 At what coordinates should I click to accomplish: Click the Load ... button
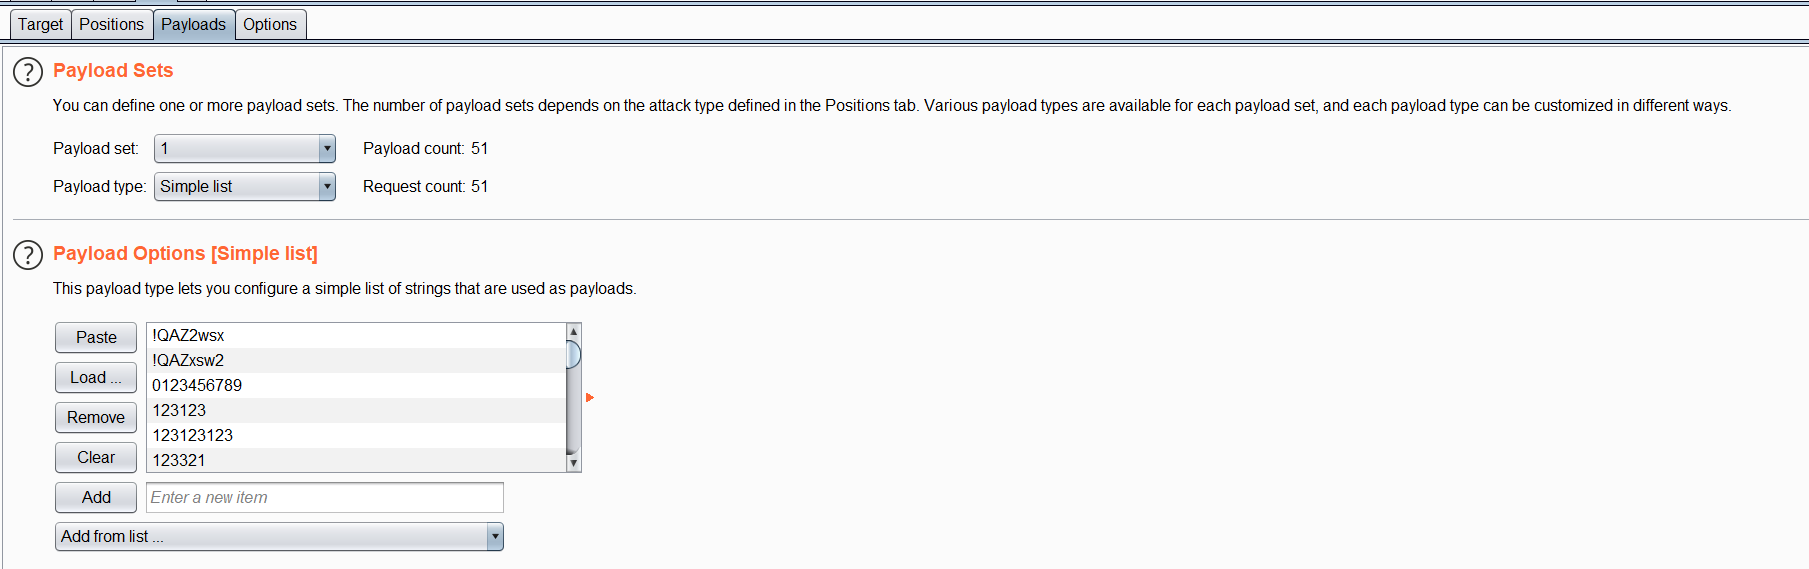coord(96,378)
